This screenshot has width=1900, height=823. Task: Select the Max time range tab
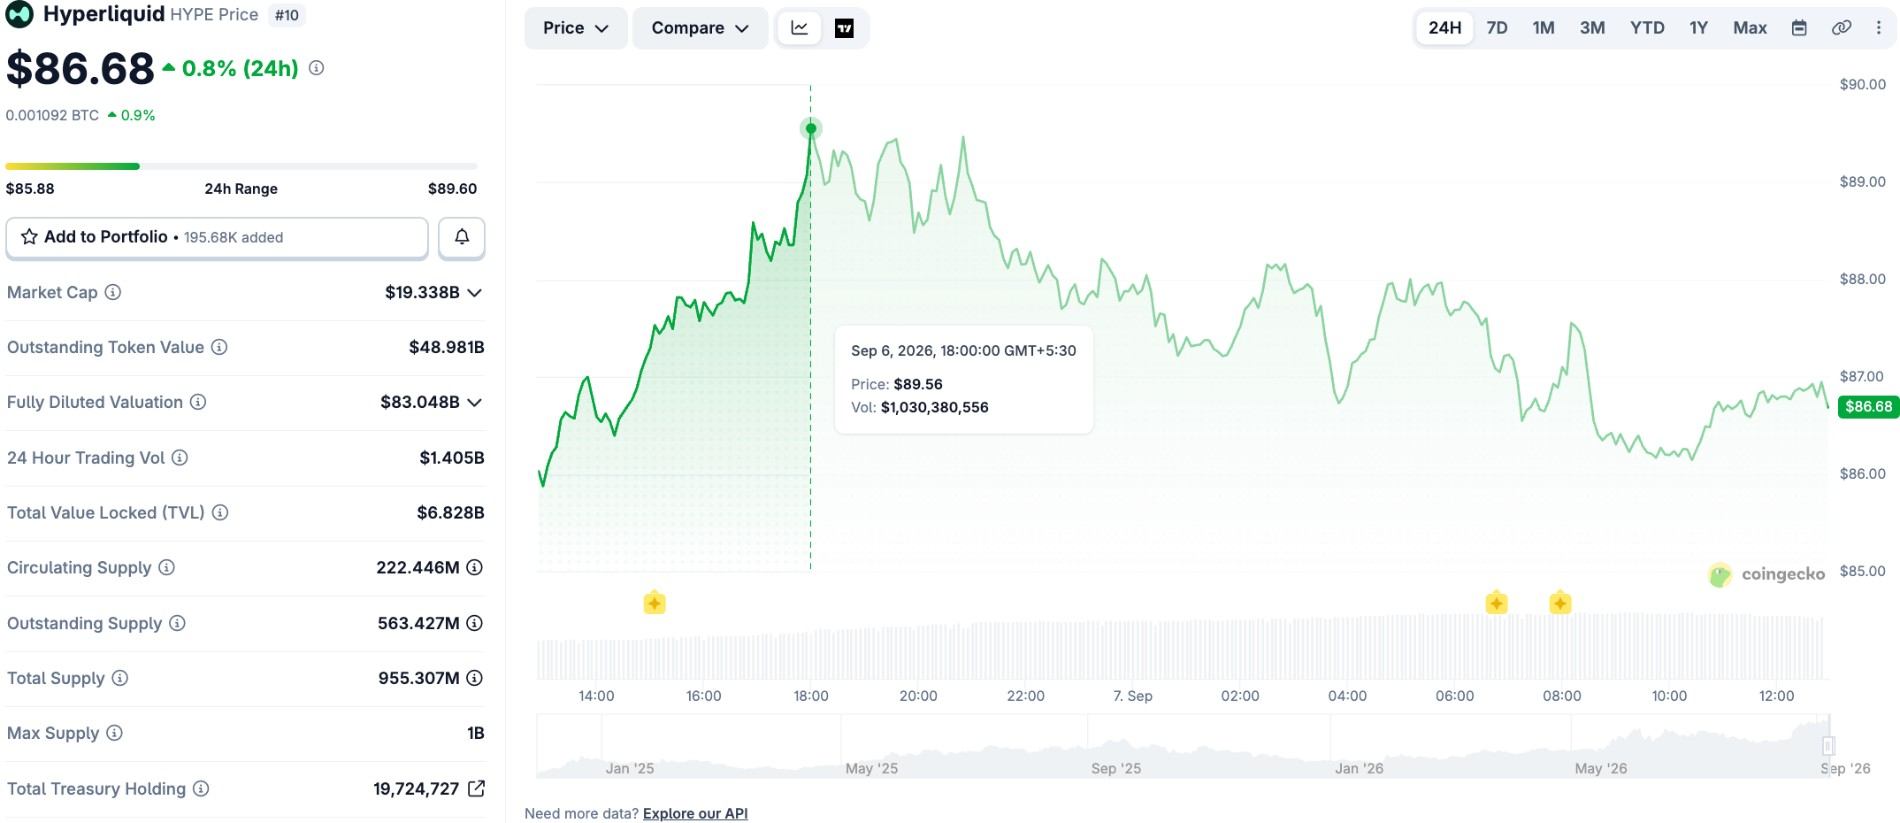(x=1750, y=28)
